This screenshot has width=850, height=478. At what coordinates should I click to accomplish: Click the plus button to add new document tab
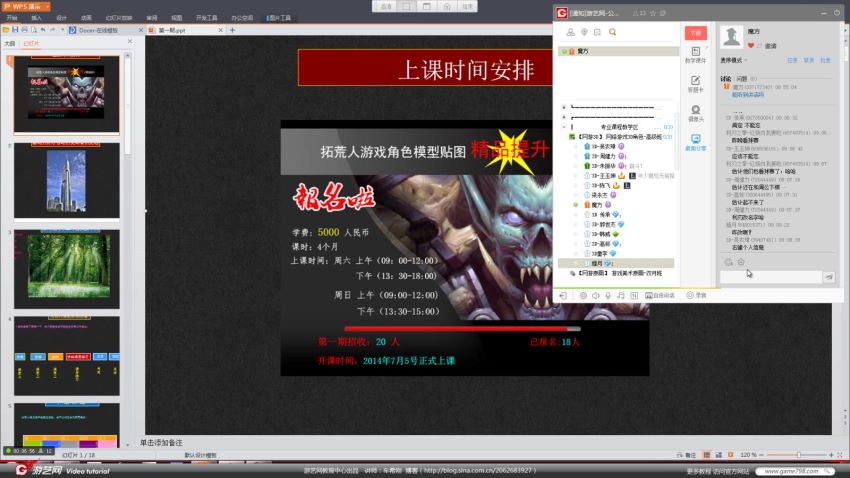click(x=233, y=30)
